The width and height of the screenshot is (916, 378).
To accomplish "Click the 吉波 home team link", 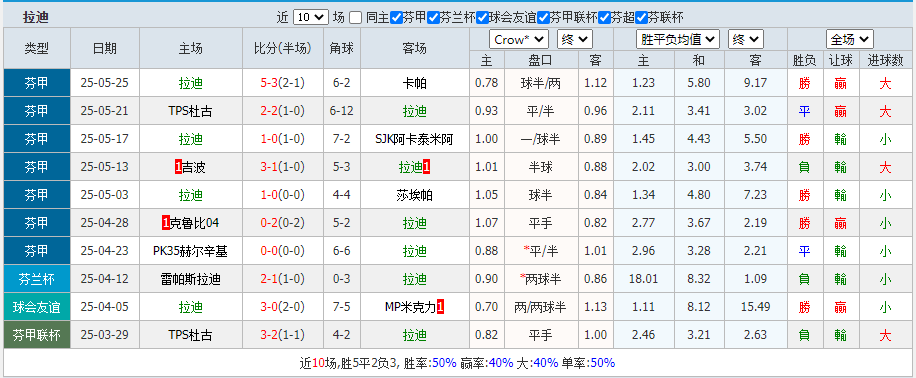I will click(194, 167).
